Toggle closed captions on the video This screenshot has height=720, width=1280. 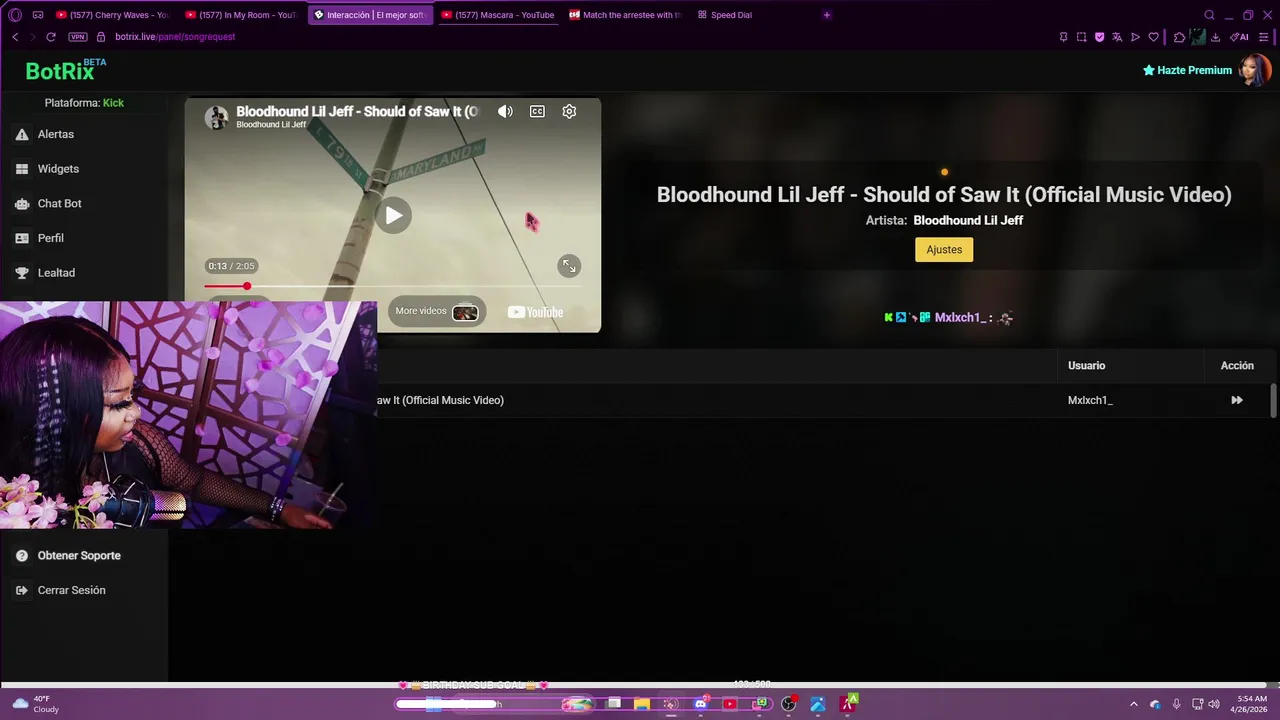[537, 111]
